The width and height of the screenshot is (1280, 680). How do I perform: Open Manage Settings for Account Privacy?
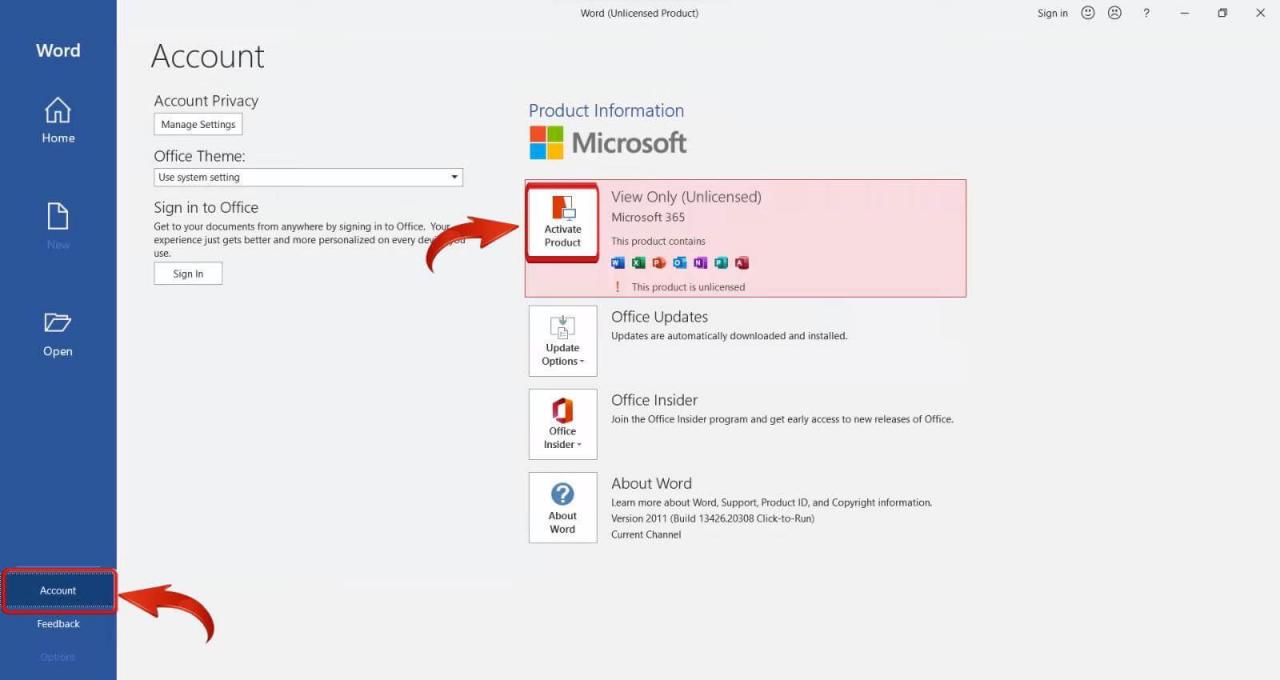tap(197, 124)
